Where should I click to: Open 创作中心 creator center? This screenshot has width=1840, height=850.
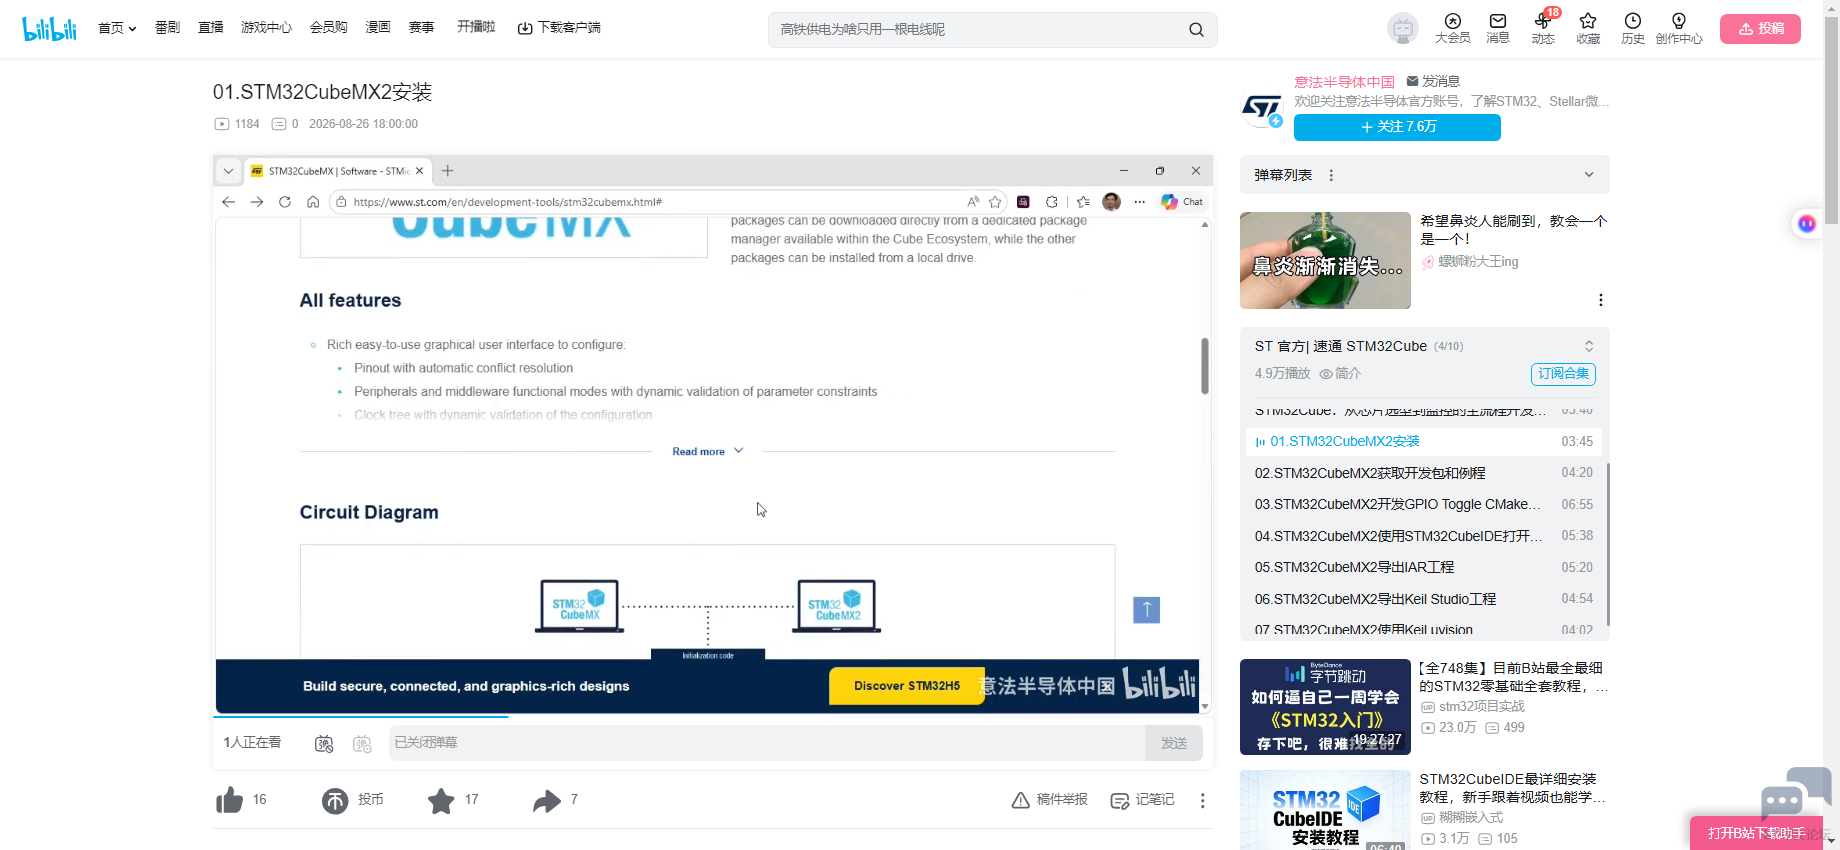[x=1679, y=29]
